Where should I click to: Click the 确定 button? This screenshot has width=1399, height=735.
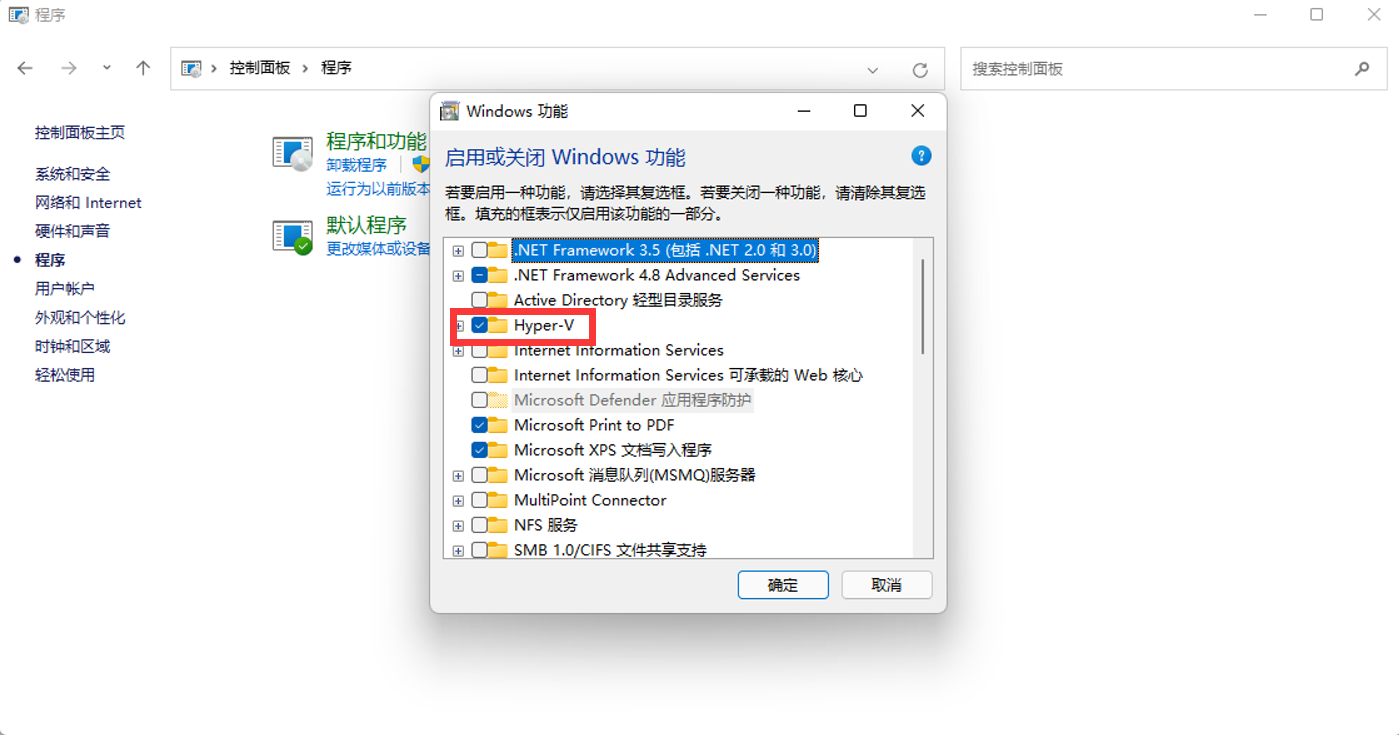[x=783, y=585]
